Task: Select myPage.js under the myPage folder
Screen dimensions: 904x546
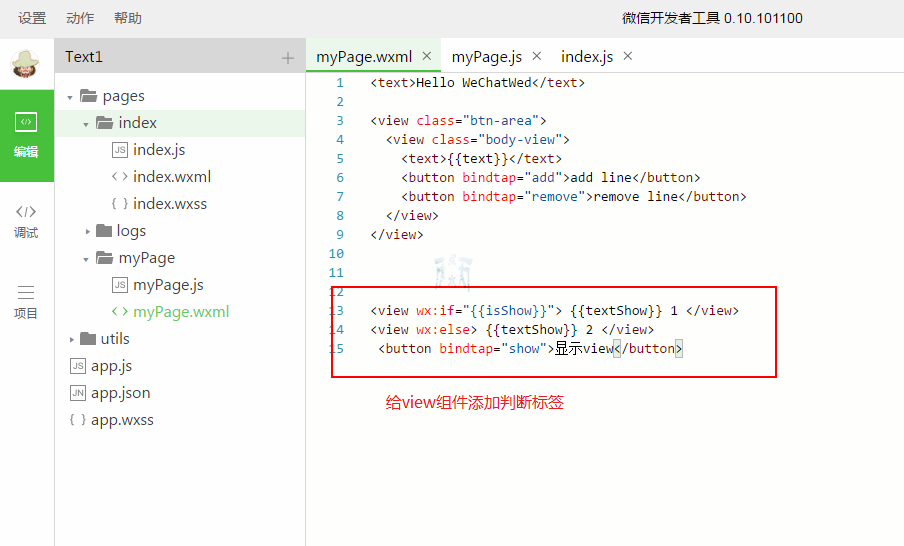Action: (168, 285)
